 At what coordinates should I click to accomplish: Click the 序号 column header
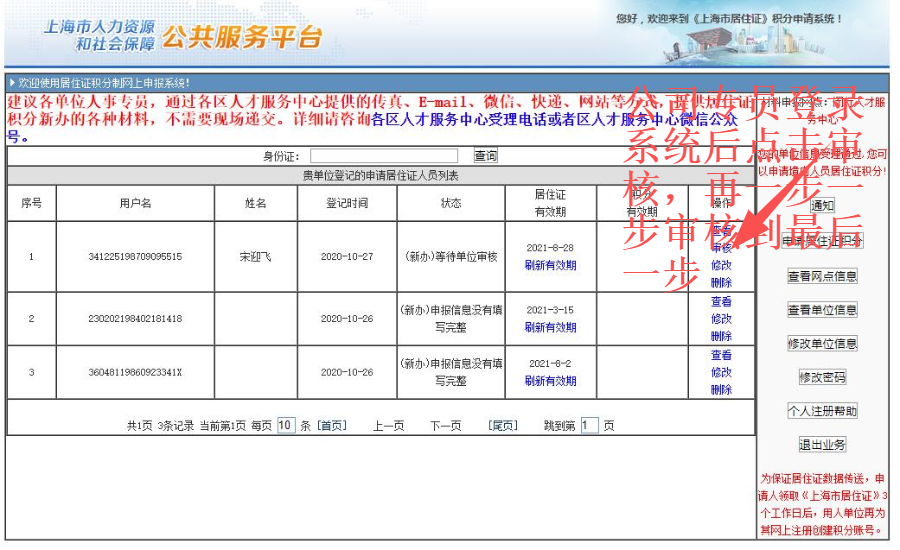point(32,203)
